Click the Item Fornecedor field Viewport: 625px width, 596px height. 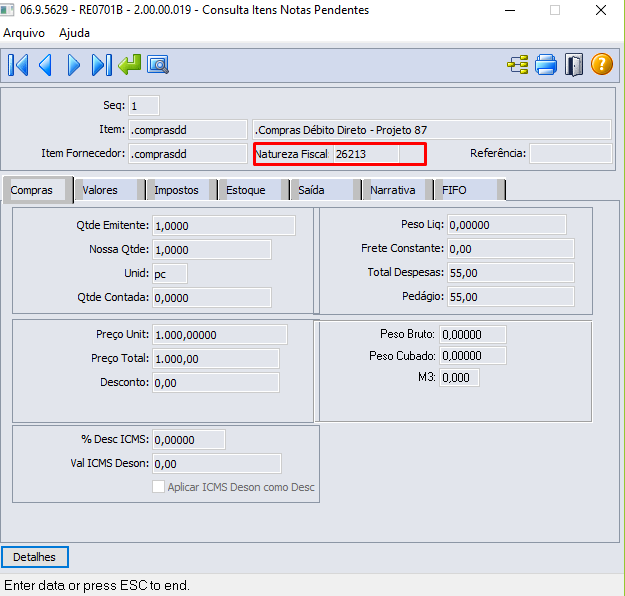tap(188, 154)
